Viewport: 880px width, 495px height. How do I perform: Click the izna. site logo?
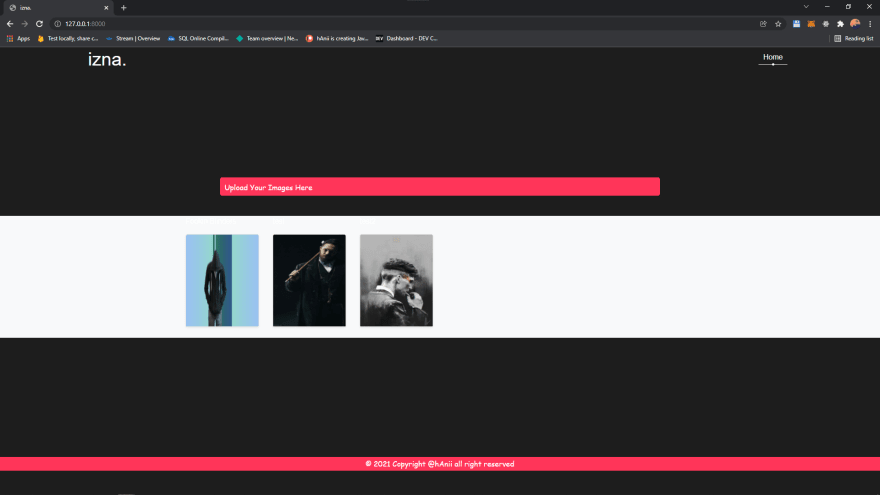coord(107,59)
